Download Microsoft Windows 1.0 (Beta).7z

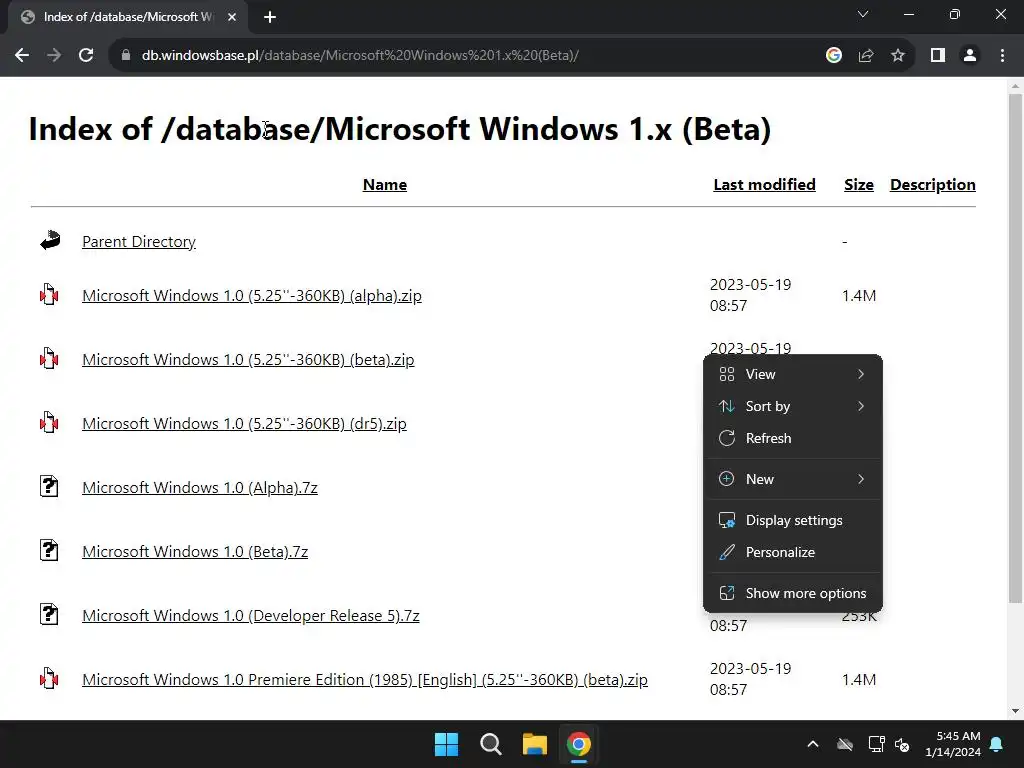click(x=195, y=552)
